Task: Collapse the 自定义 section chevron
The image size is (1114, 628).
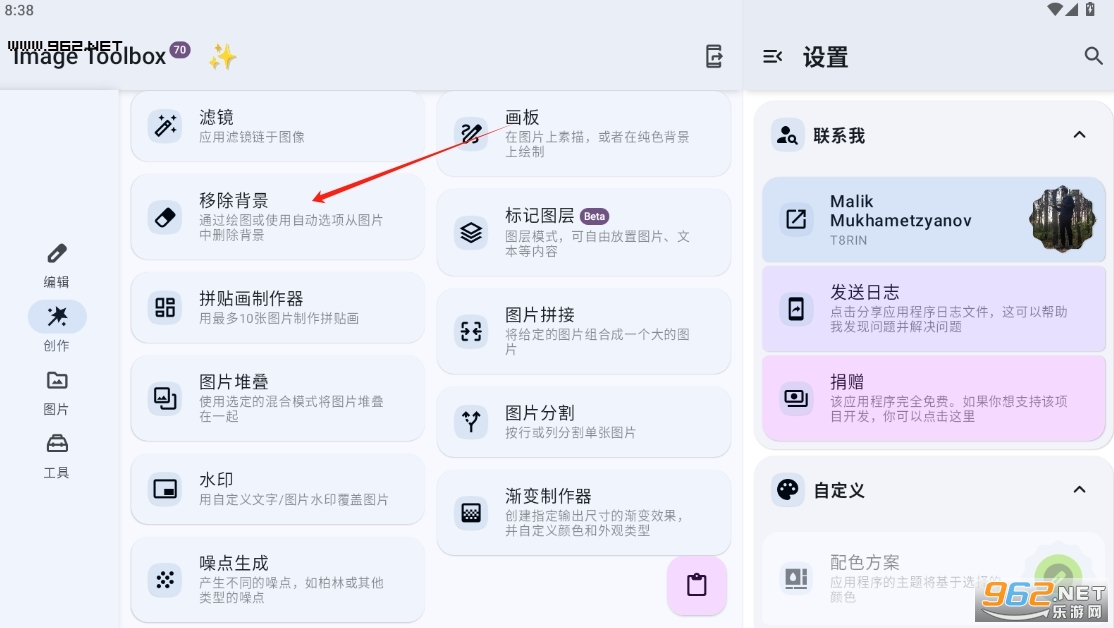Action: click(x=1079, y=489)
